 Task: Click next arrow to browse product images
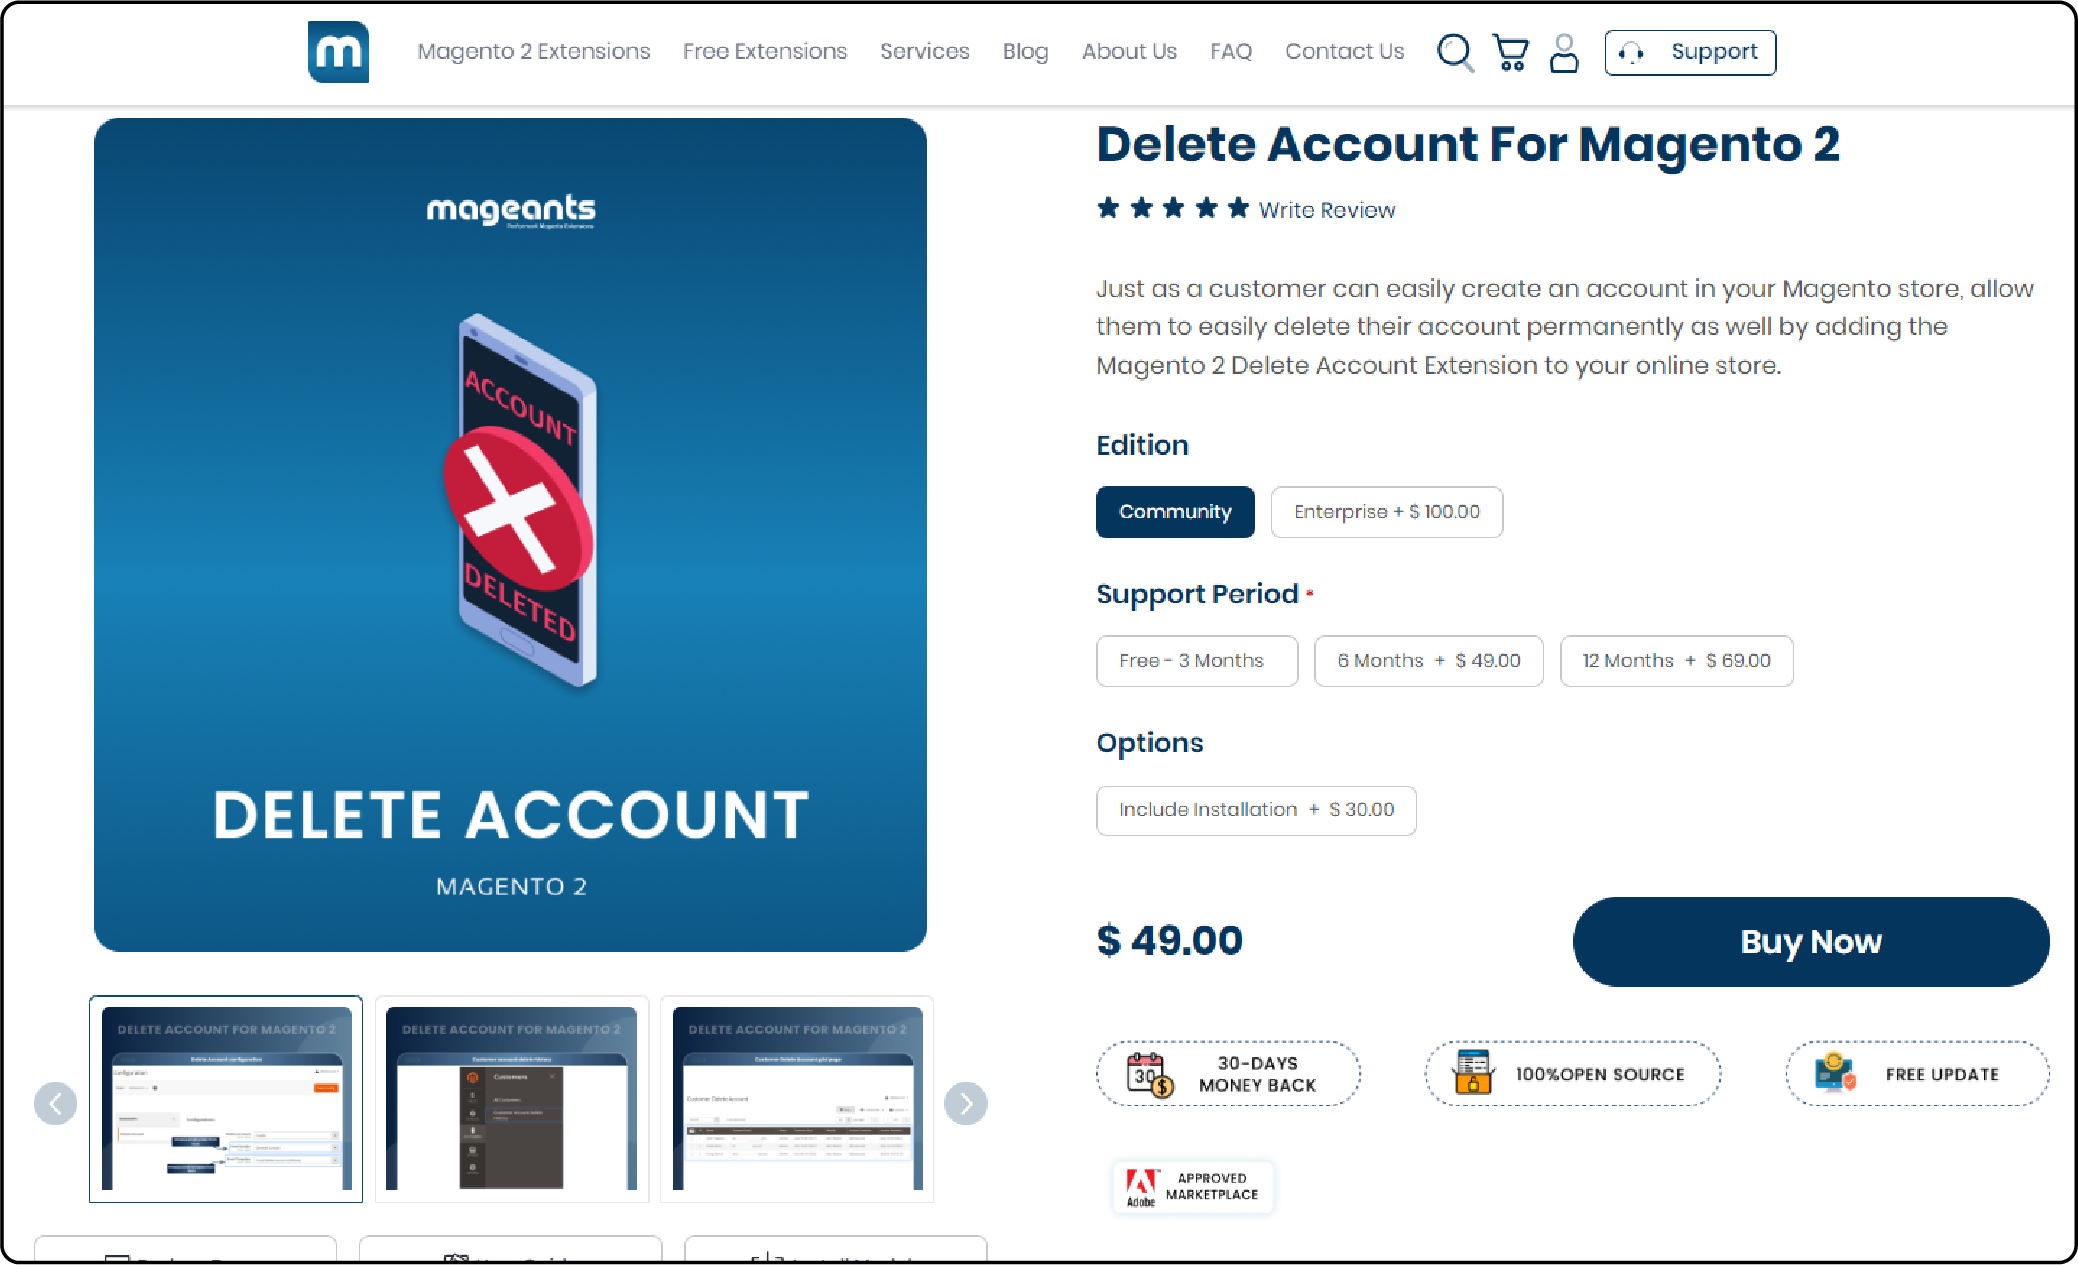(x=965, y=1102)
